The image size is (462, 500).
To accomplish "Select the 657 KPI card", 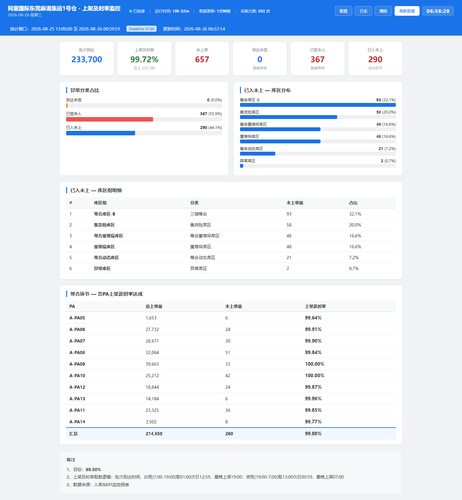I will (202, 59).
